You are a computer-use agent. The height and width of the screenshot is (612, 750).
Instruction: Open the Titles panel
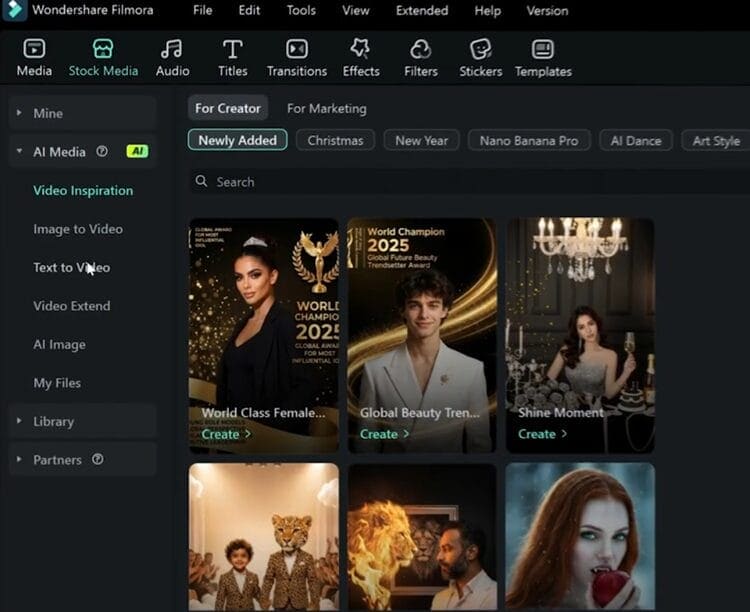coord(232,58)
